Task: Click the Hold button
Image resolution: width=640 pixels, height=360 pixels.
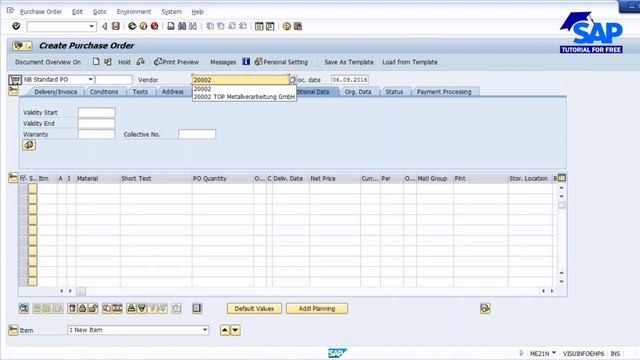Action: (x=124, y=62)
